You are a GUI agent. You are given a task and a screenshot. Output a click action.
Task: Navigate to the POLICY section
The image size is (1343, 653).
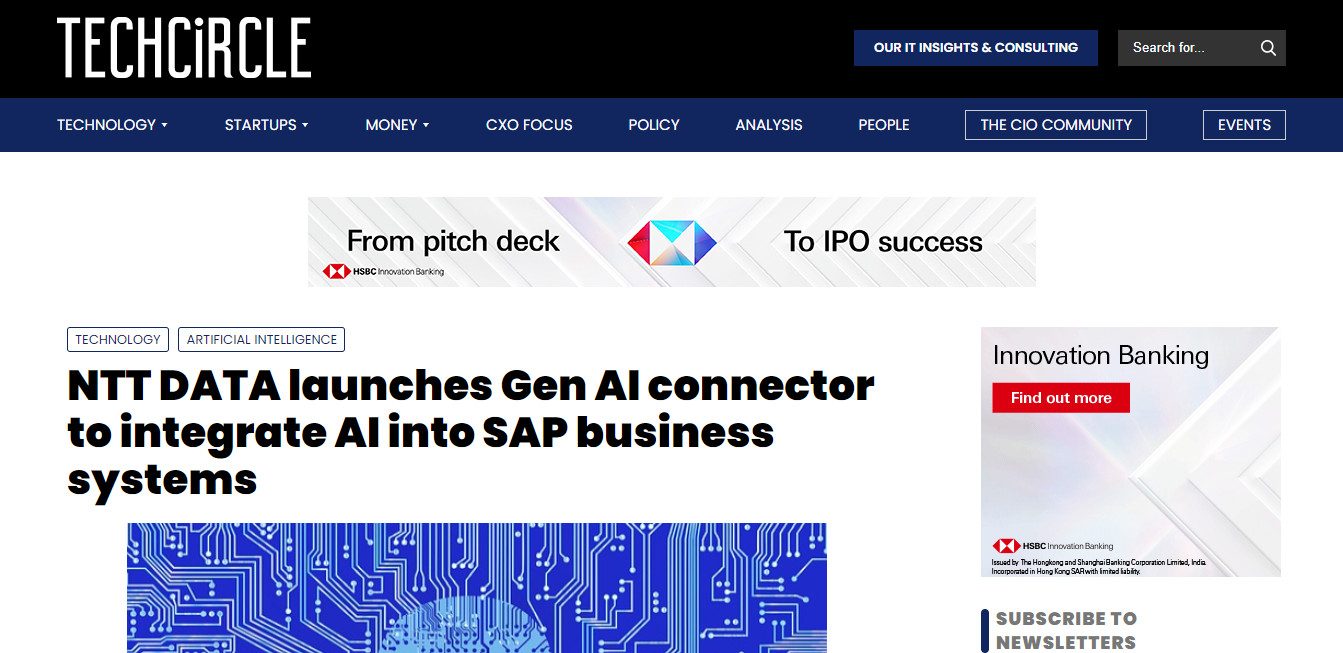click(653, 124)
